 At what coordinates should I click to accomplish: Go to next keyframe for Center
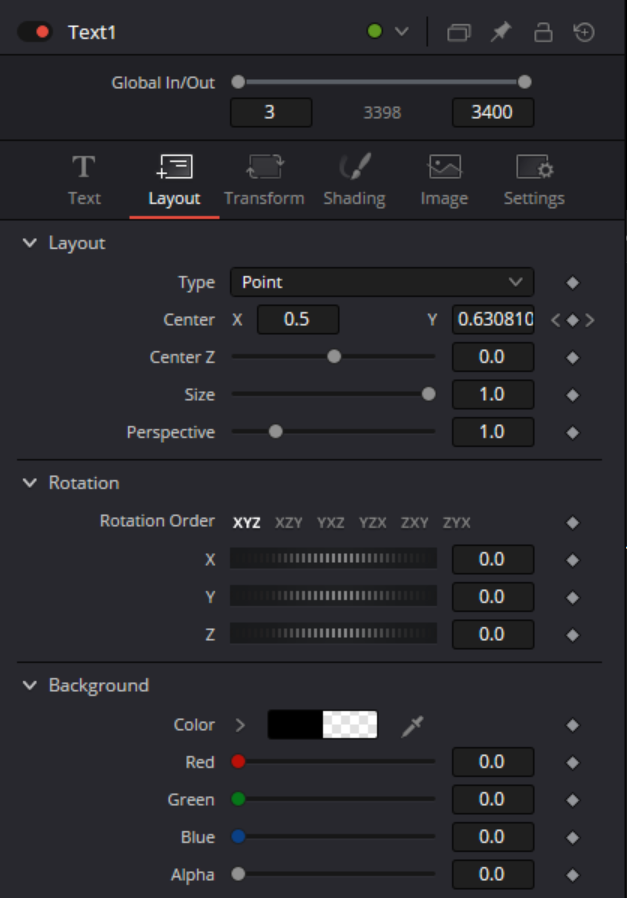[x=590, y=320]
